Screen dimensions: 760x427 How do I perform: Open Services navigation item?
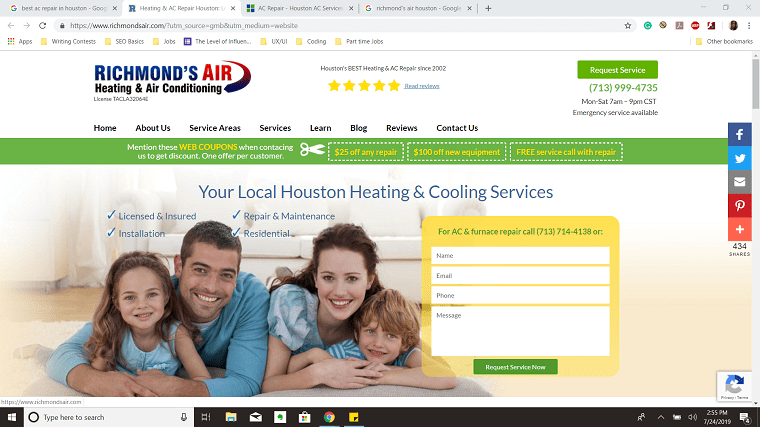[275, 128]
